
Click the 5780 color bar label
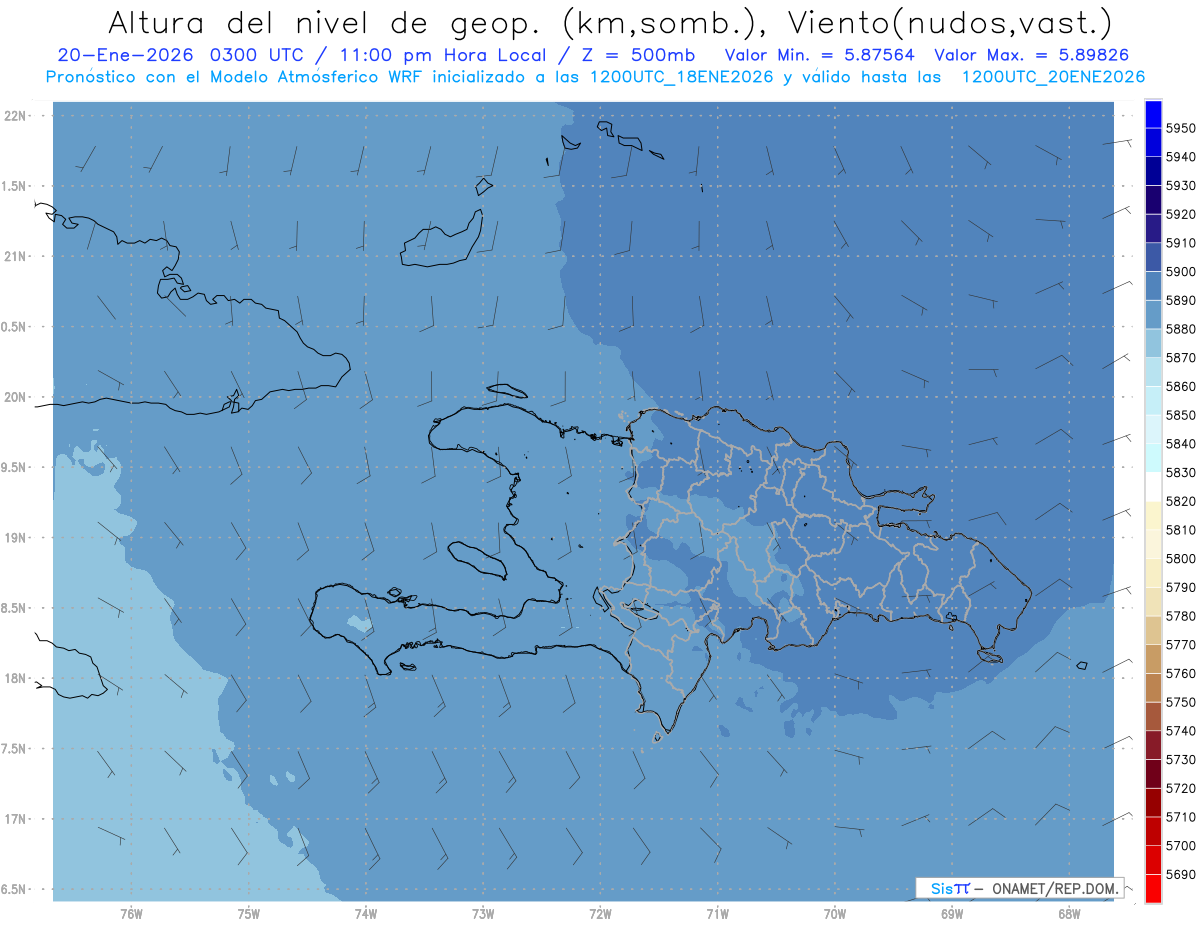(1181, 616)
